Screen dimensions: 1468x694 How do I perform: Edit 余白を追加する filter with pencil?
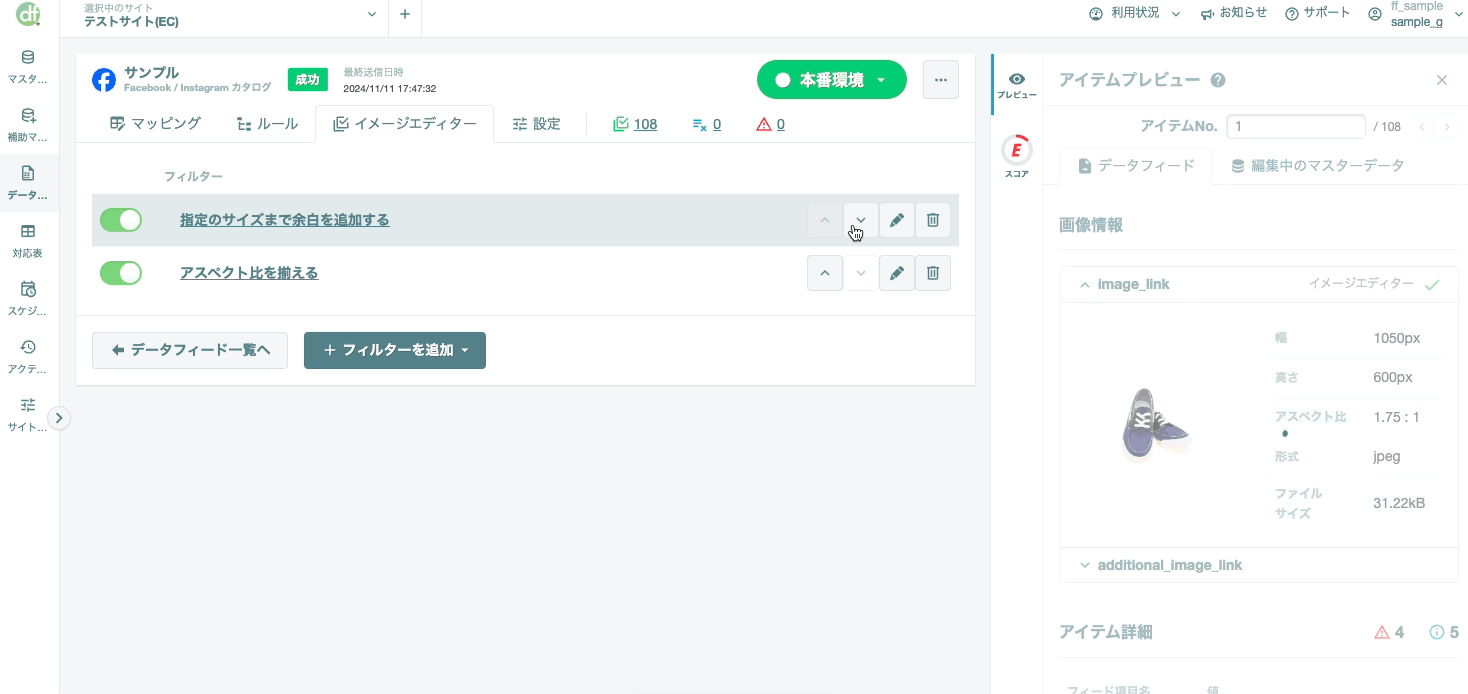pyautogui.click(x=897, y=220)
